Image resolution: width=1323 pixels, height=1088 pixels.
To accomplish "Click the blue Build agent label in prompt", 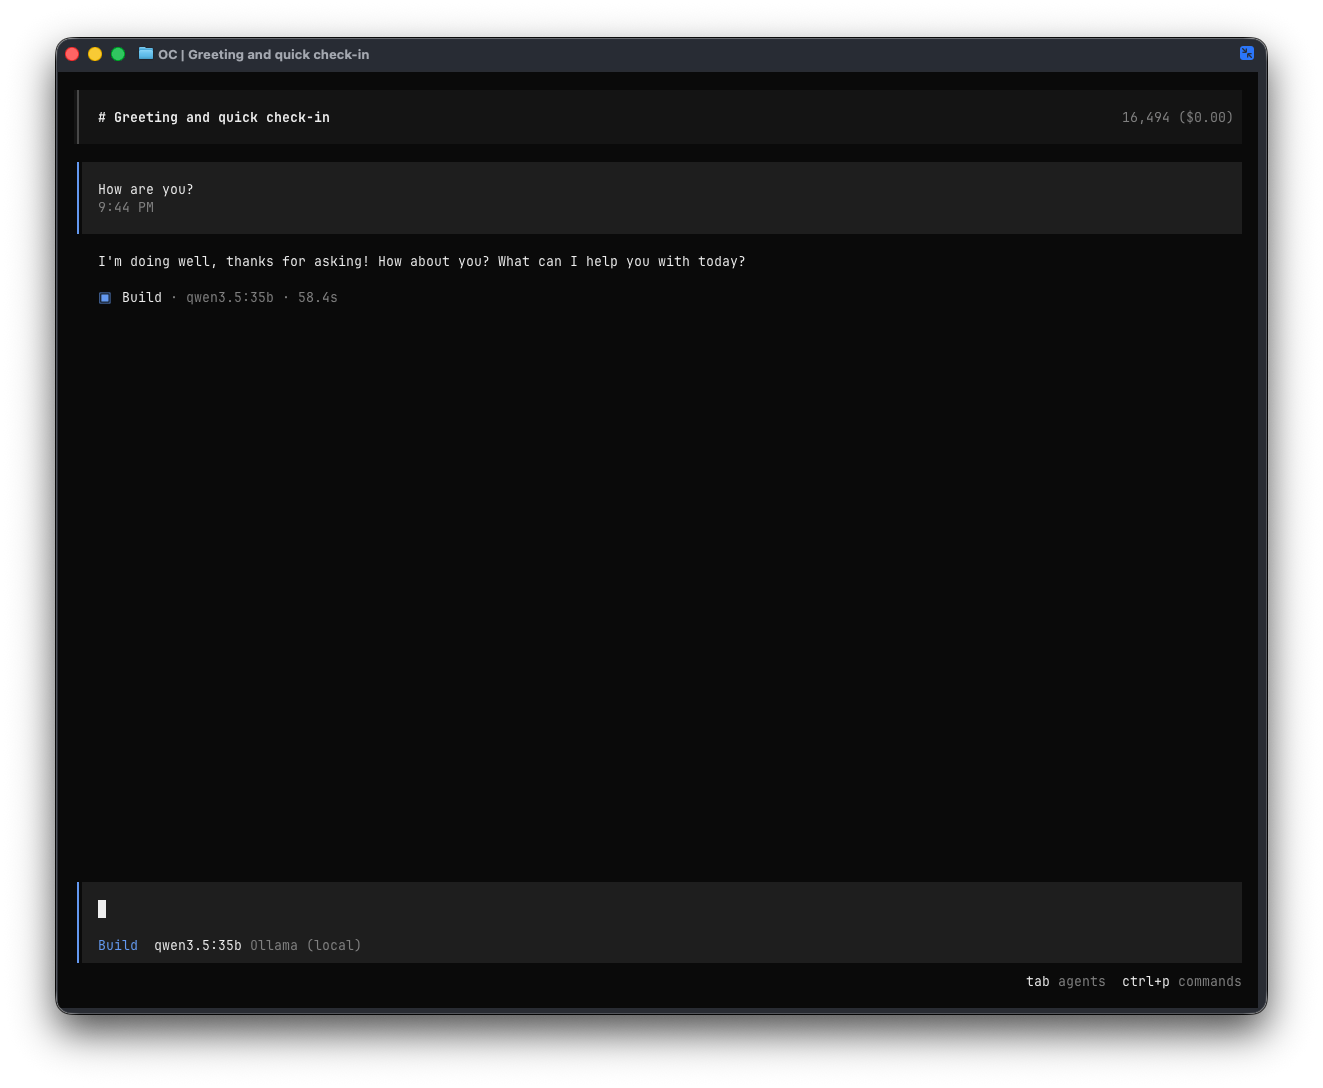I will click(x=118, y=945).
